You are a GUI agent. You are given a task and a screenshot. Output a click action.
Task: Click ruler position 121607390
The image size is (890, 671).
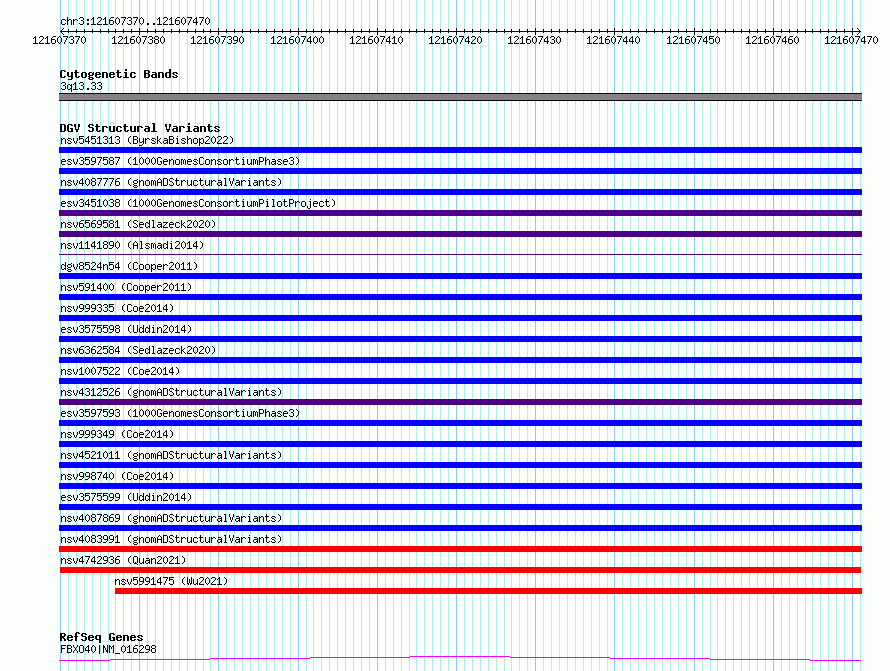[217, 40]
